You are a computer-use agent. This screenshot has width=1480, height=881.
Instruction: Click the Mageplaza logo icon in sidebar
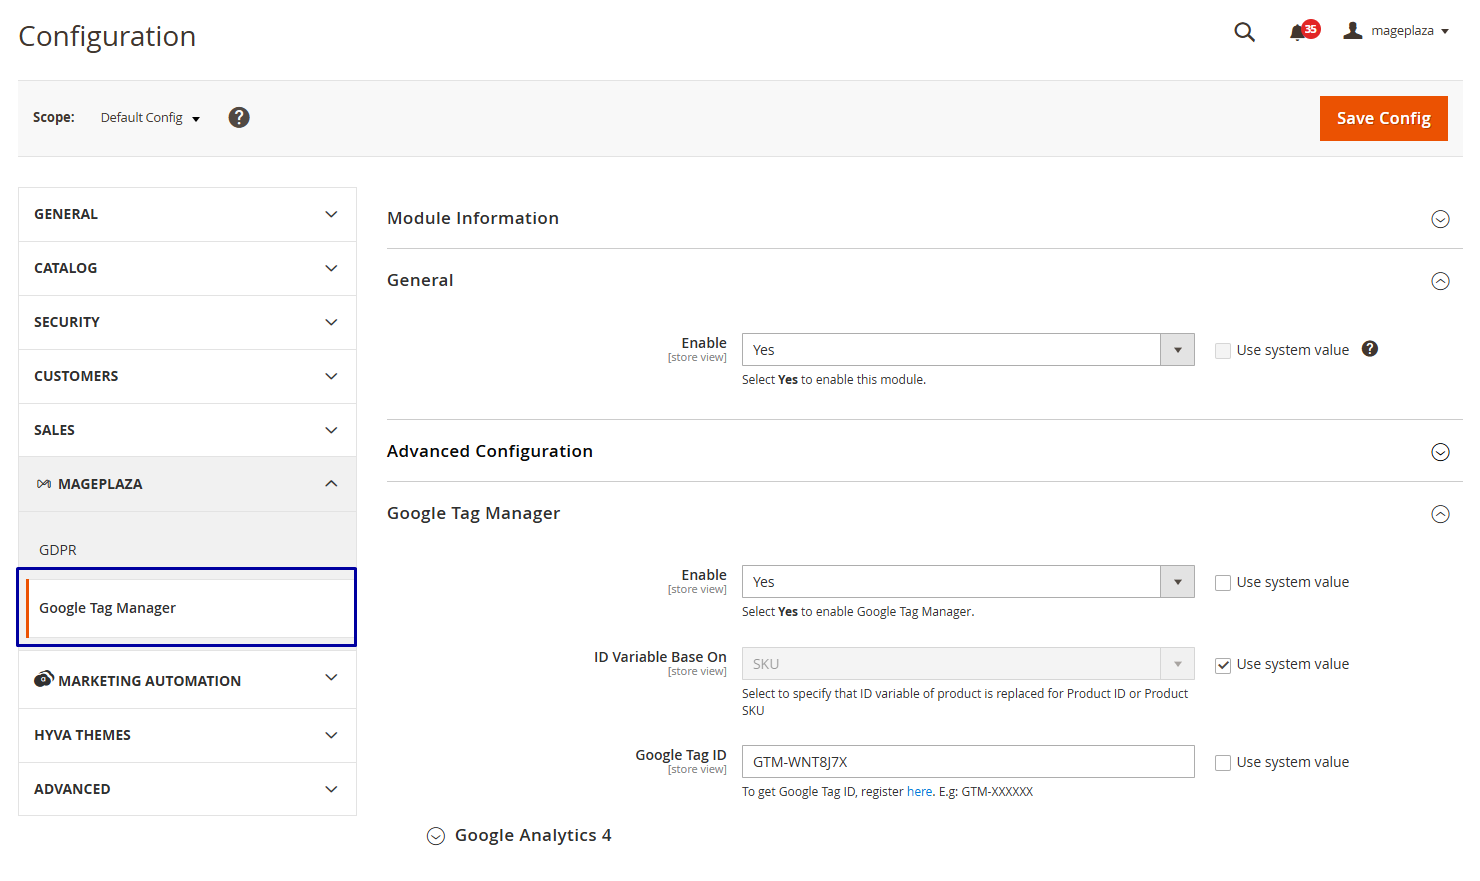(44, 483)
